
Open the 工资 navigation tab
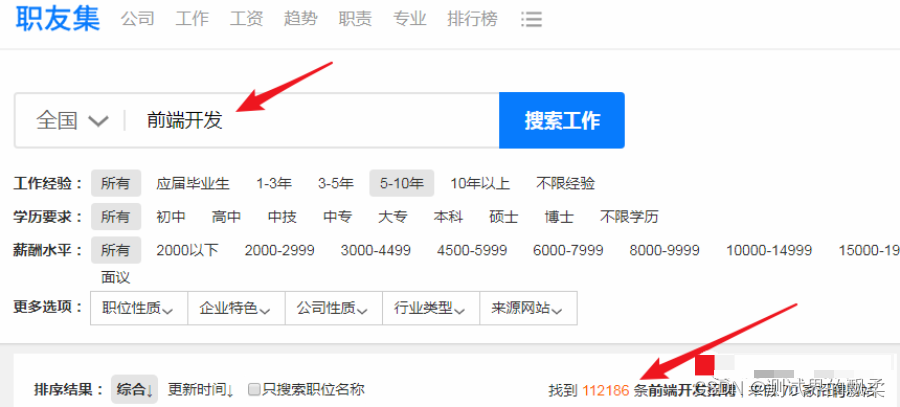pos(247,19)
